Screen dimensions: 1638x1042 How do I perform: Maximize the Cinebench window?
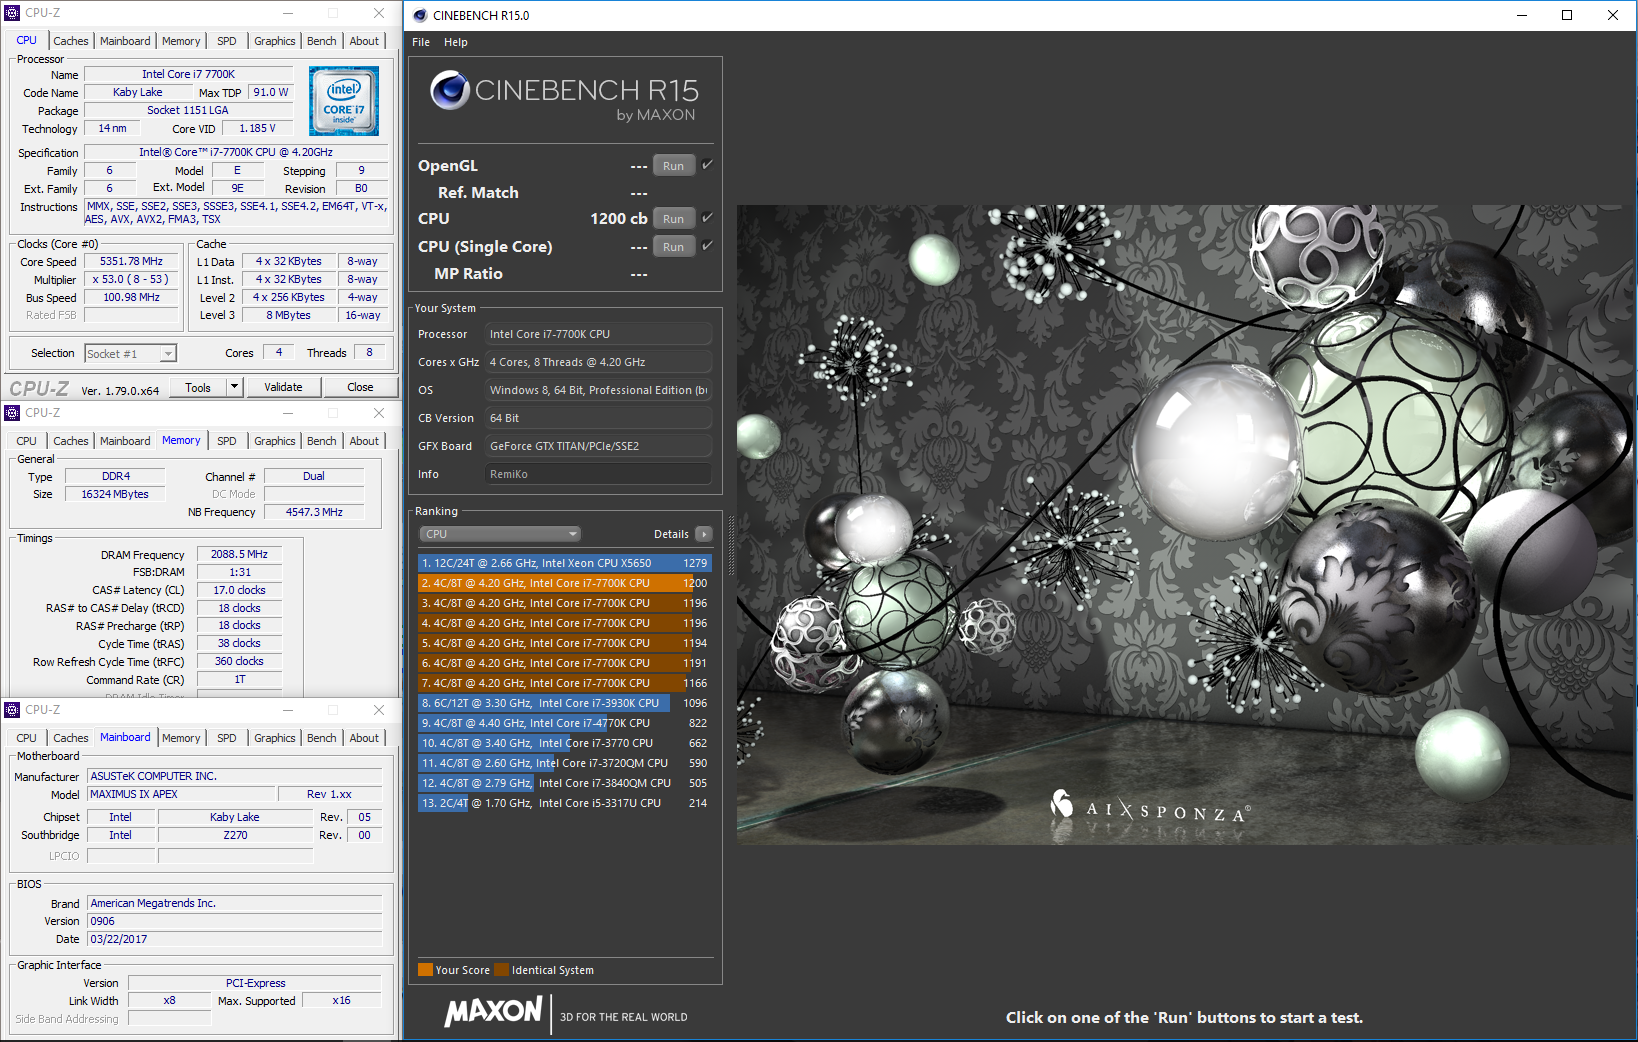(1567, 15)
